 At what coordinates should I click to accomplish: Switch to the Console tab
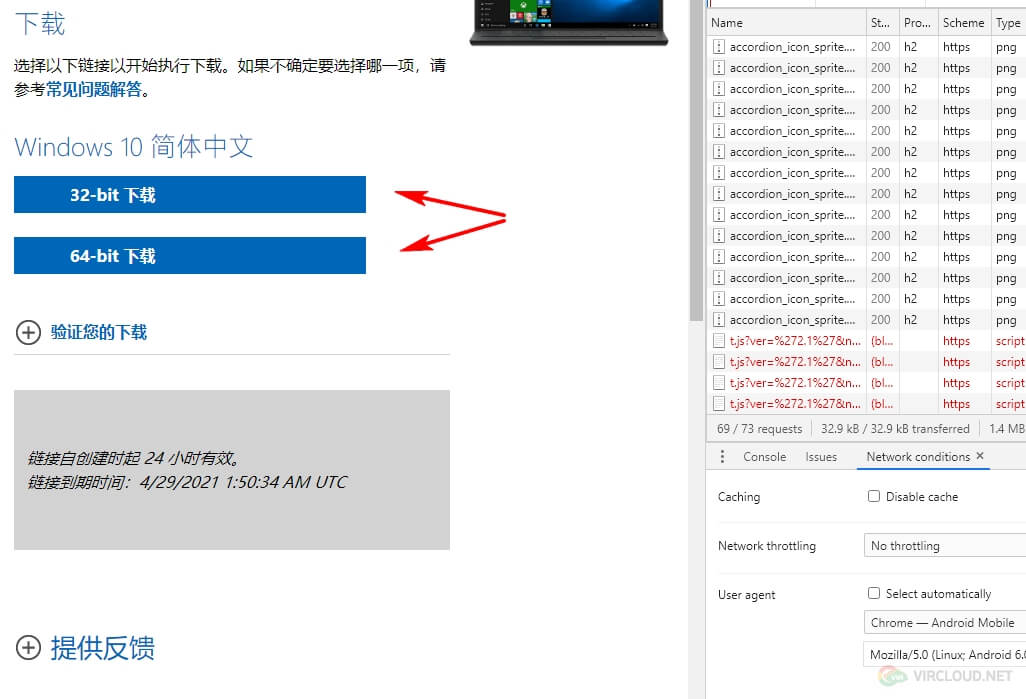point(764,457)
